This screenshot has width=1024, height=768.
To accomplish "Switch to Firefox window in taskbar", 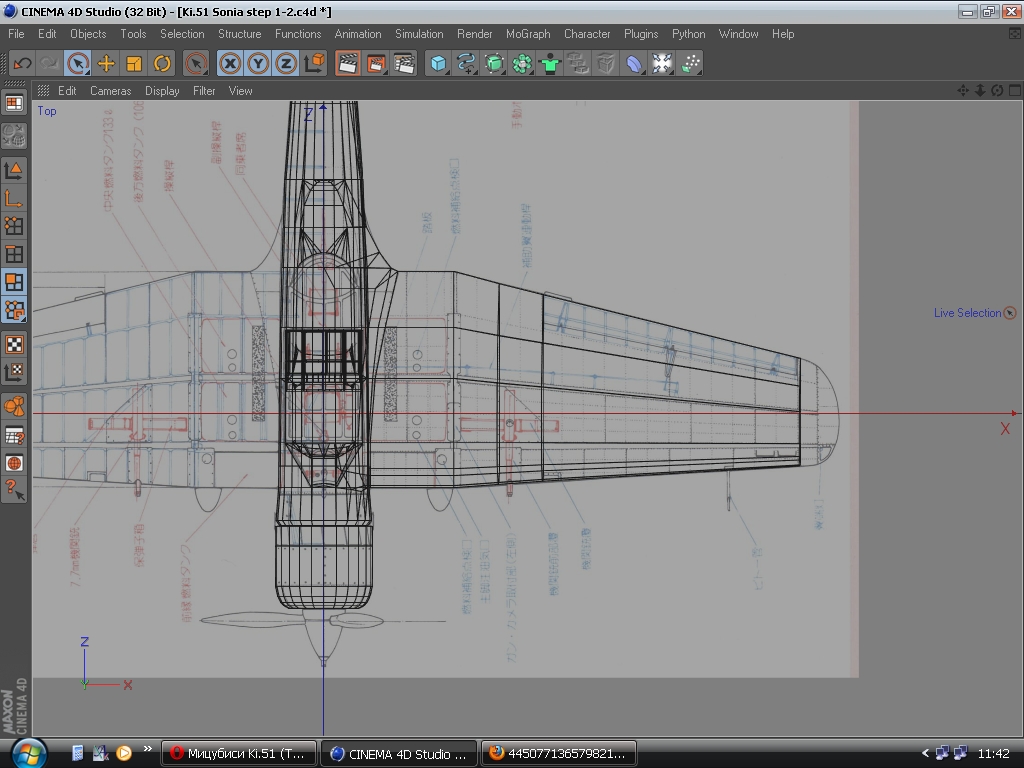I will pyautogui.click(x=558, y=754).
